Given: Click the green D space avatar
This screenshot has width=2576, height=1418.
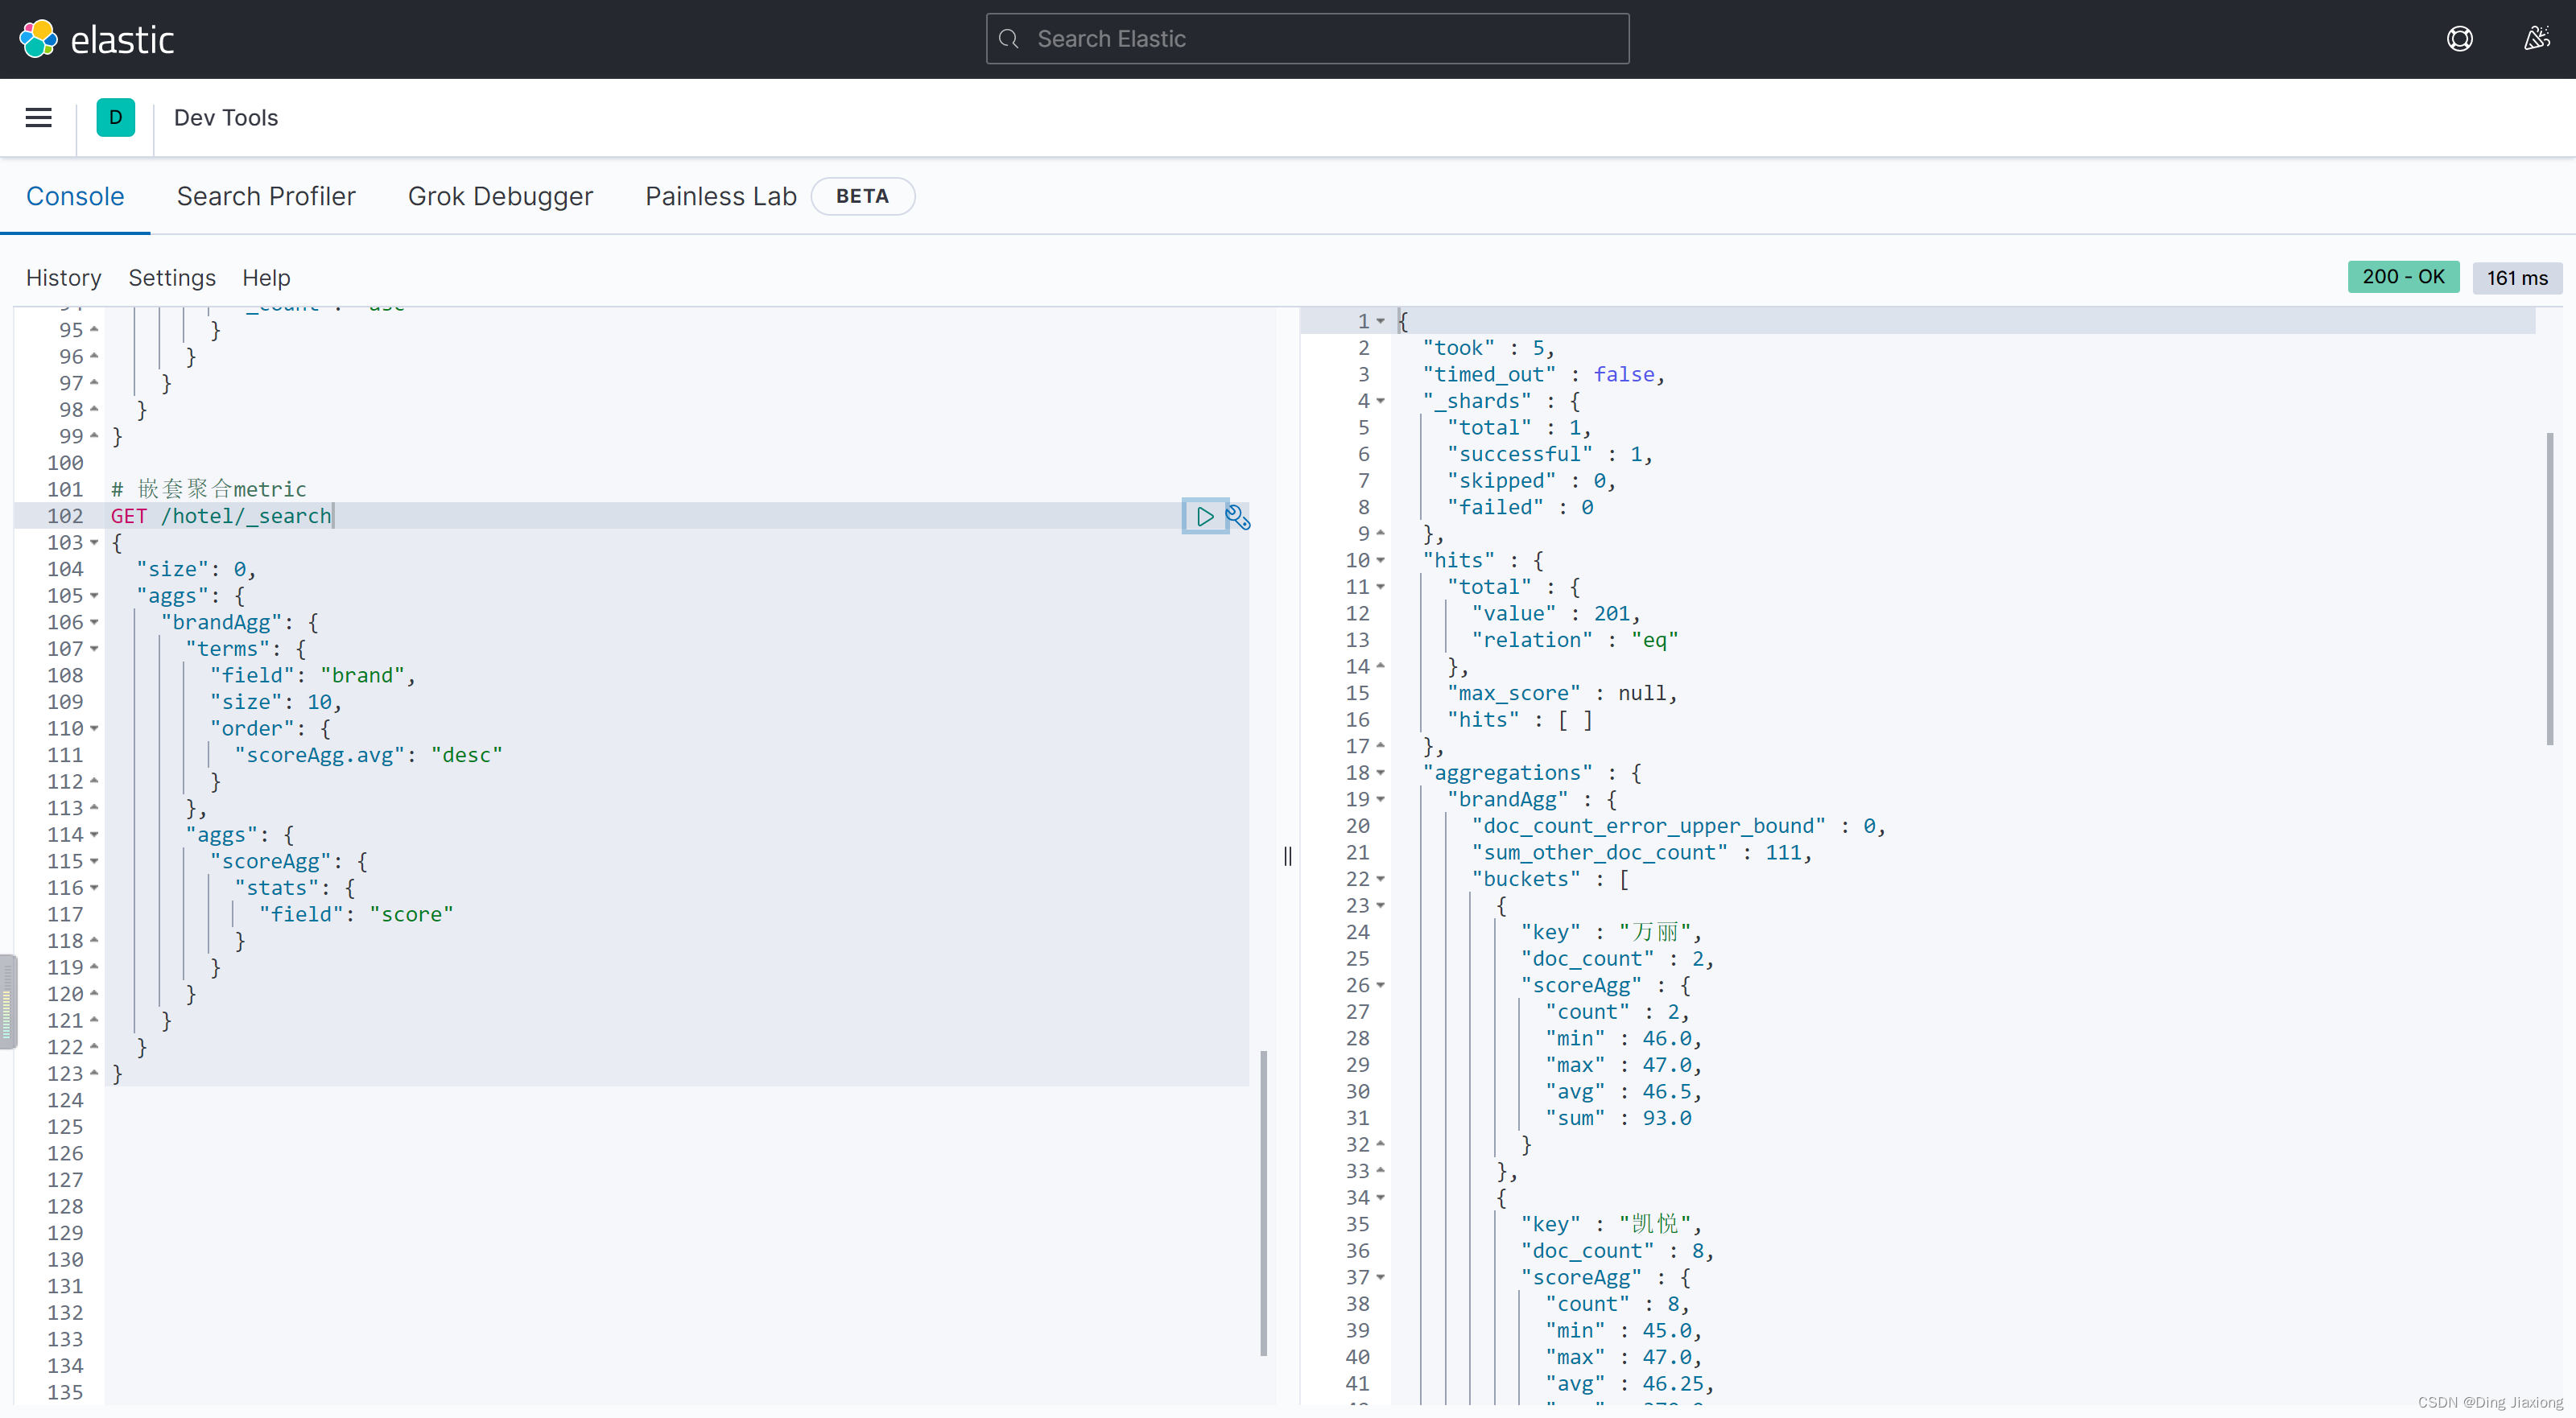Looking at the screenshot, I should point(116,118).
